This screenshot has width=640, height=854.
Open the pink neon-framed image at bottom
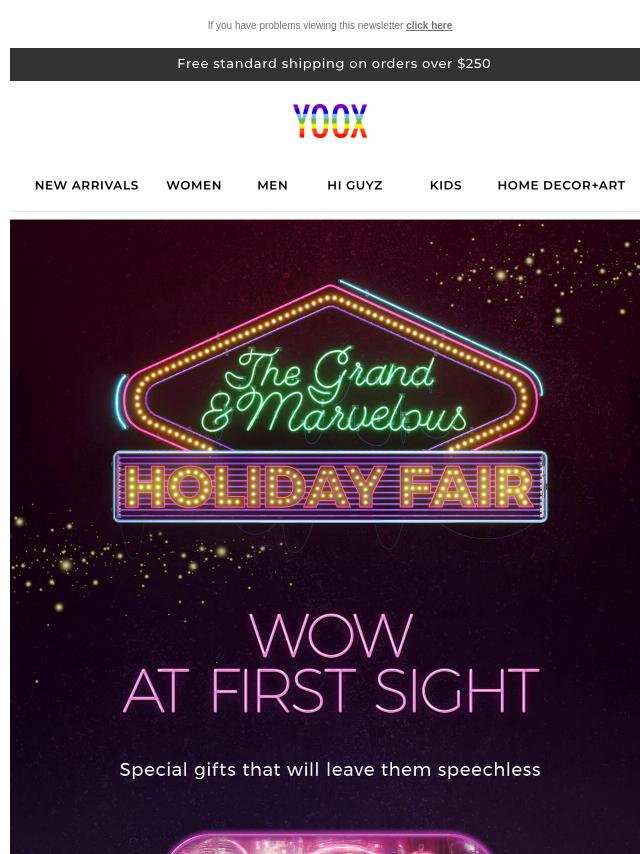[x=331, y=842]
